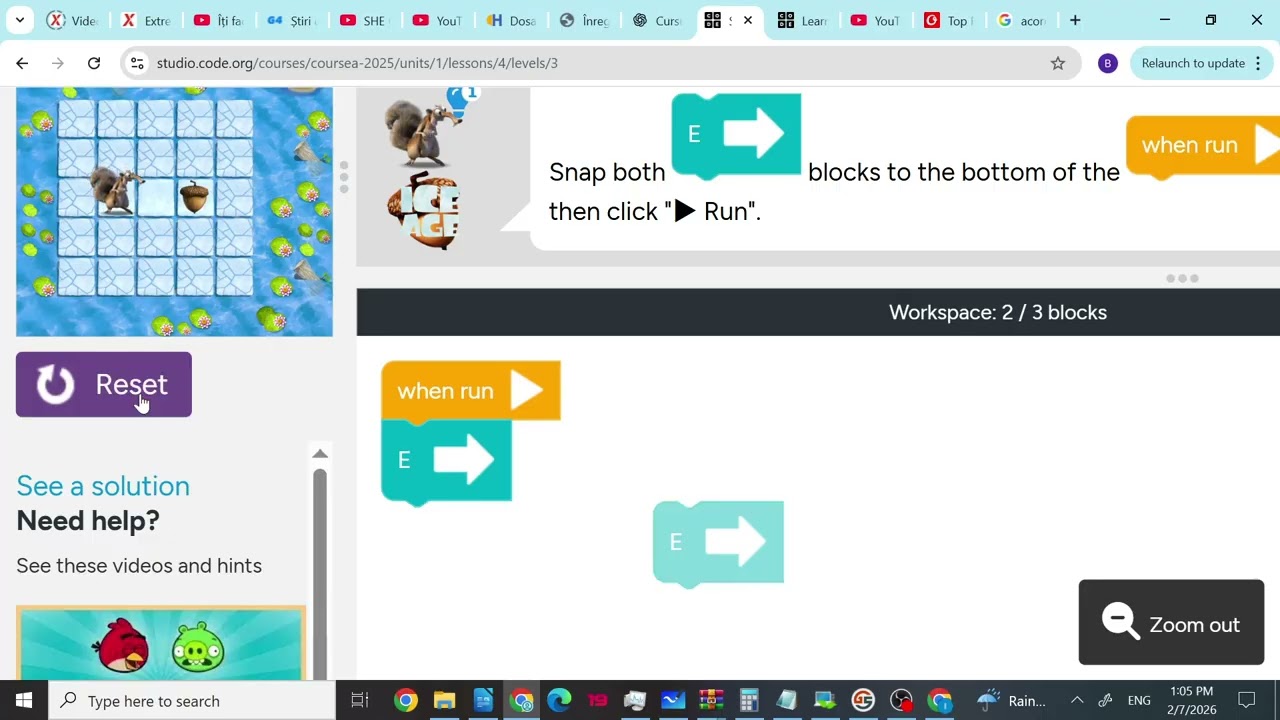This screenshot has width=1280, height=720.
Task: Bookmark this page with the star icon
Action: (1058, 63)
